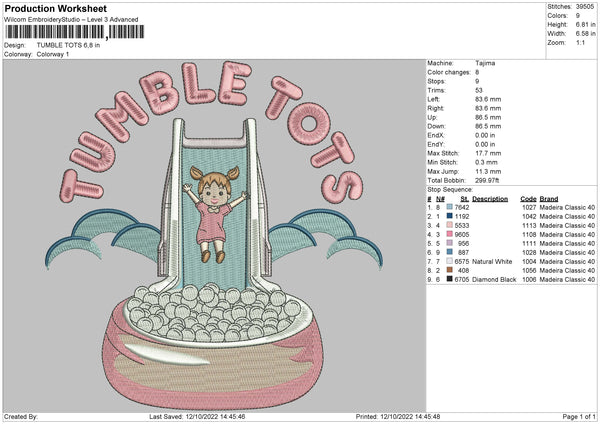Click the Stop Sequence heading

[450, 189]
